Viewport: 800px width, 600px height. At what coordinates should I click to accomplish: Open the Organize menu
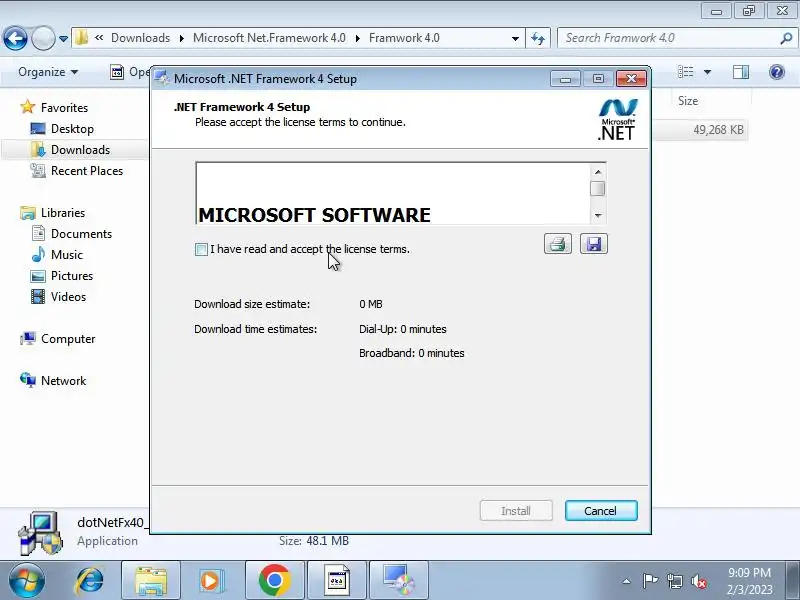[48, 72]
